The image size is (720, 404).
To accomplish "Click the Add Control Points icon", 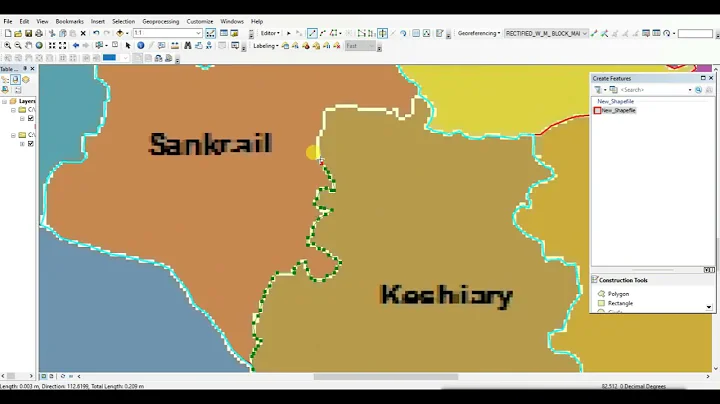I will click(x=594, y=34).
